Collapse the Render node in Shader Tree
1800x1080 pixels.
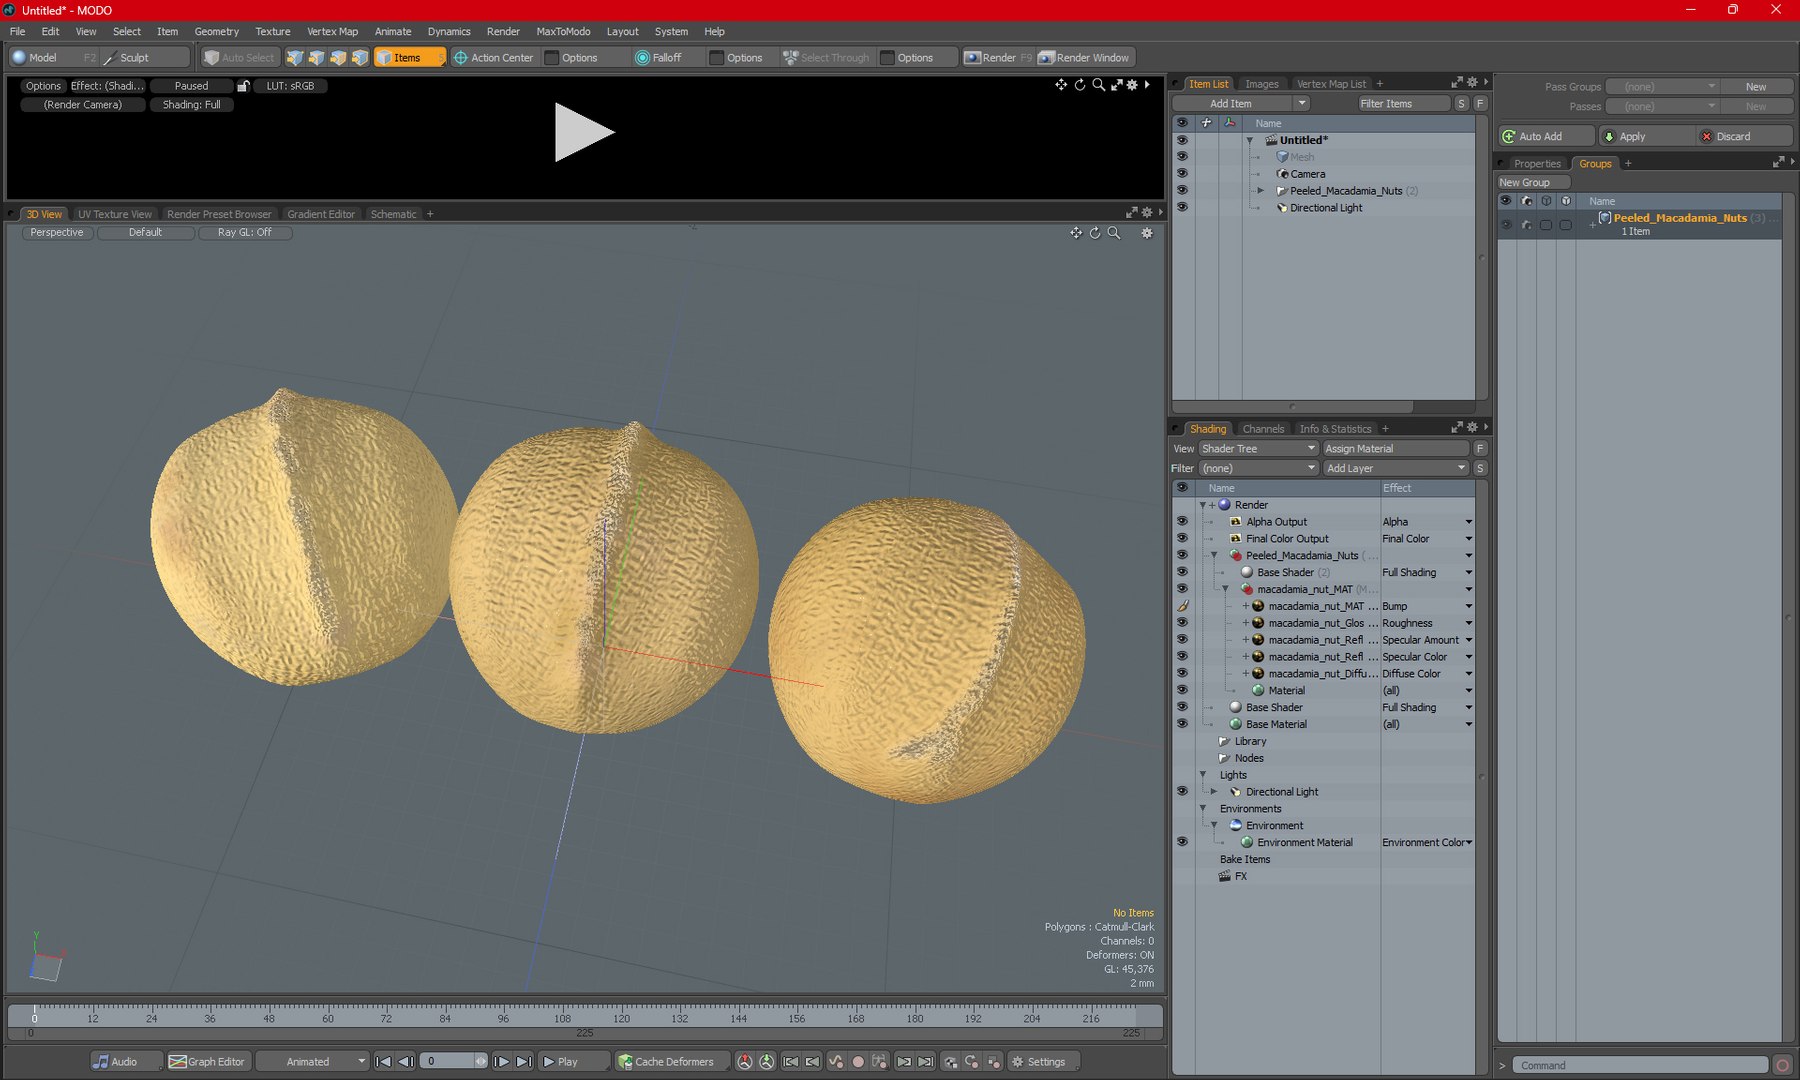point(1203,505)
